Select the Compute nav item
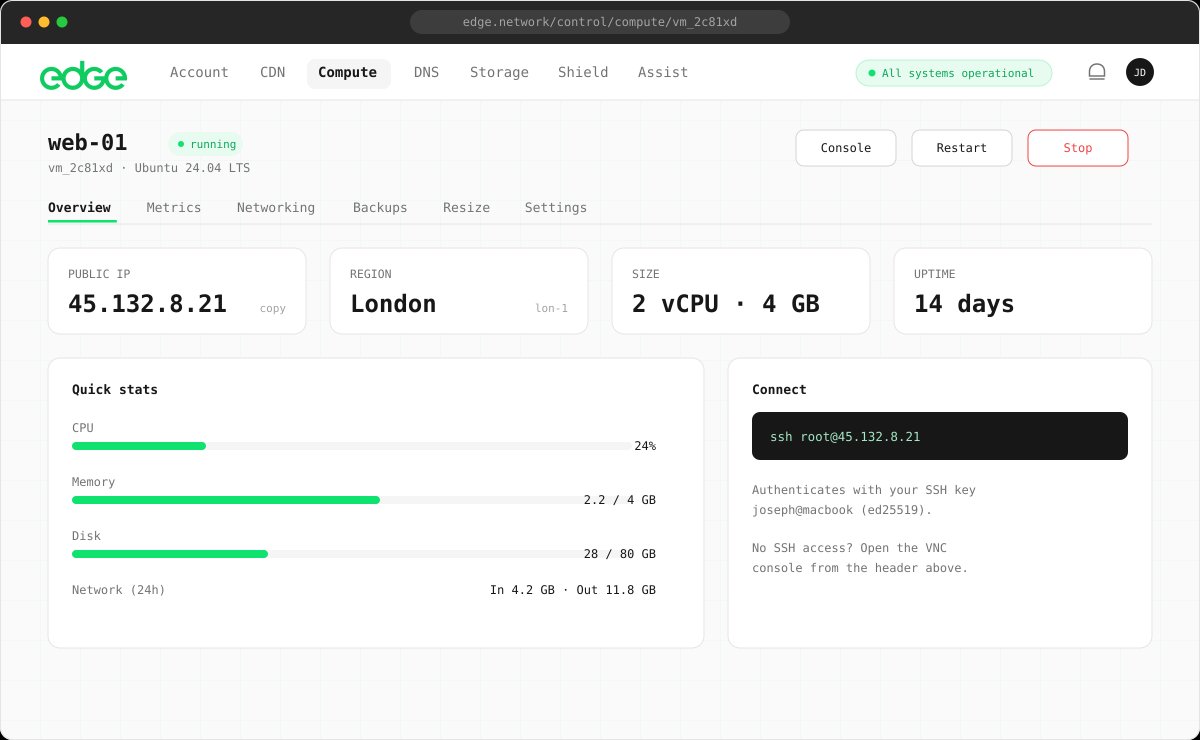This screenshot has height=740, width=1200. tap(348, 73)
